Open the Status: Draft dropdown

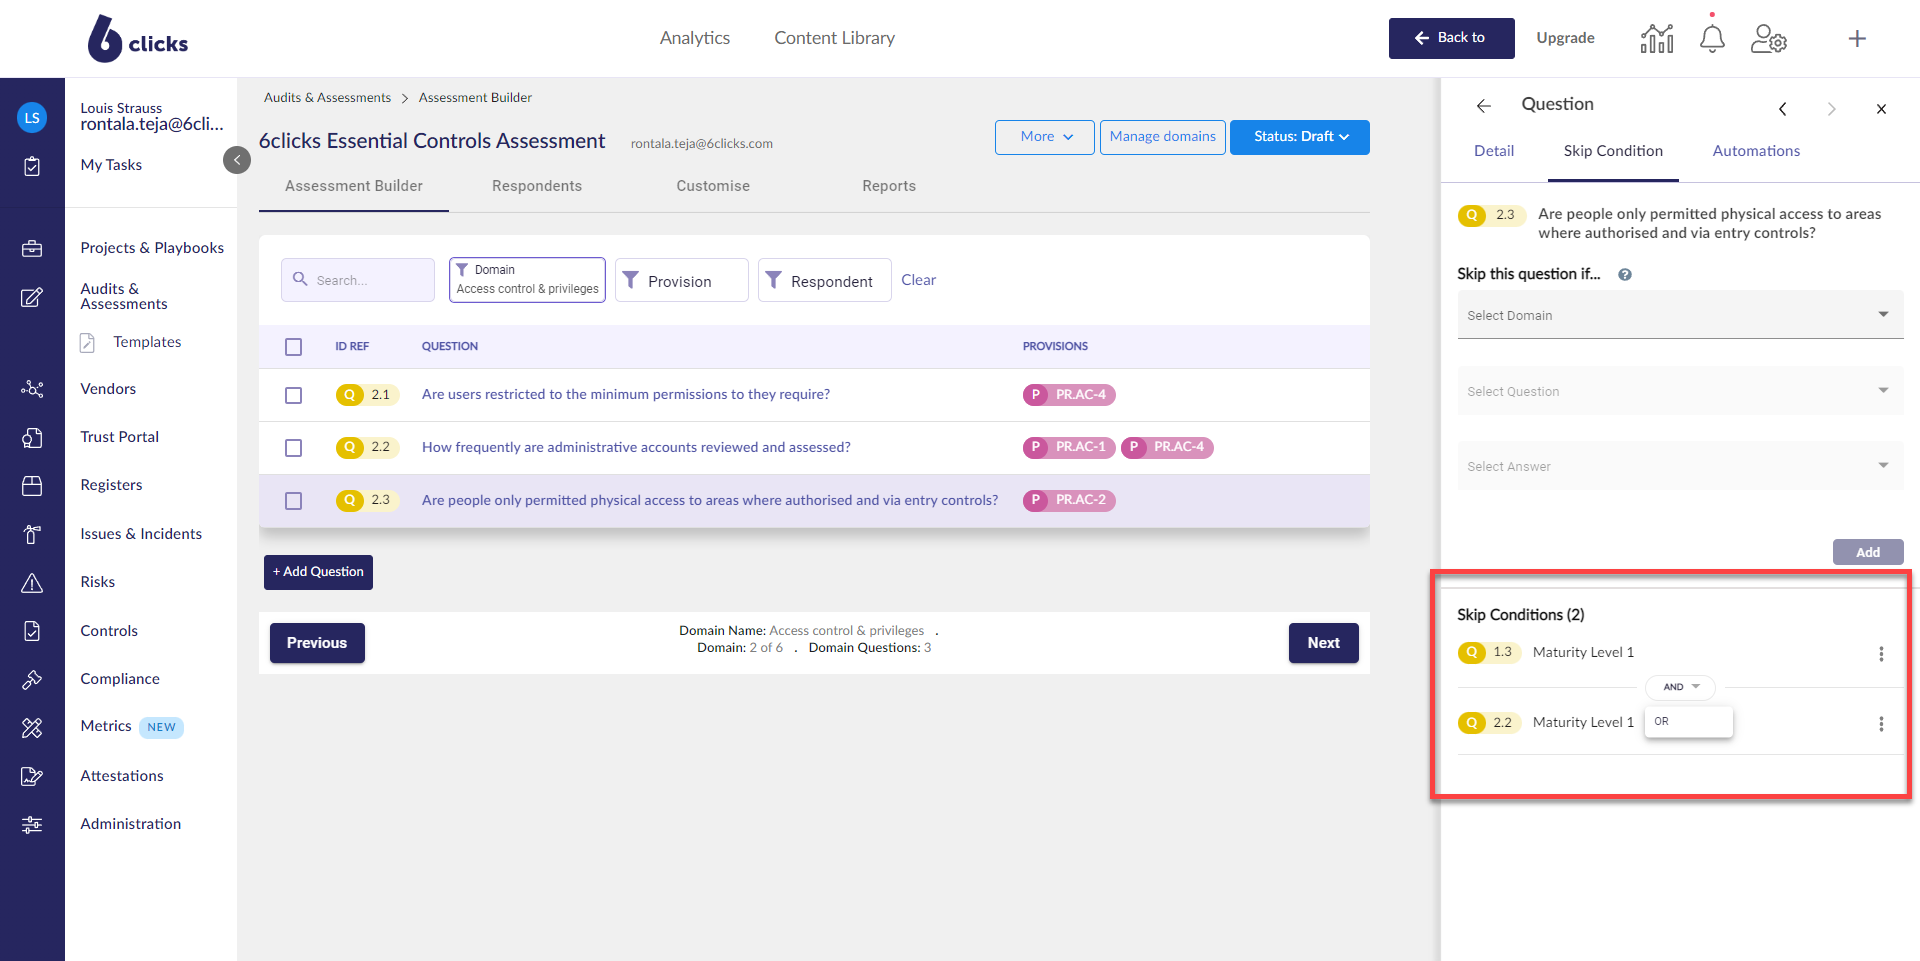[1300, 137]
